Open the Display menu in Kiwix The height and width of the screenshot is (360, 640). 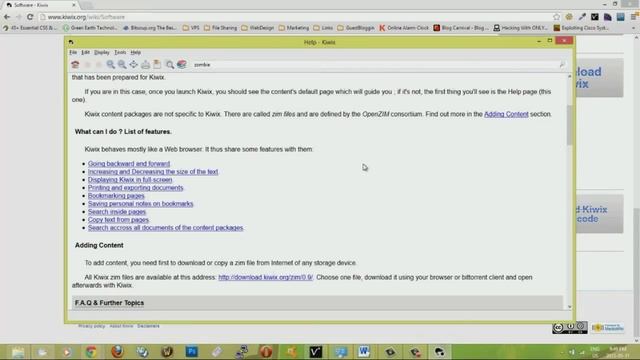102,52
